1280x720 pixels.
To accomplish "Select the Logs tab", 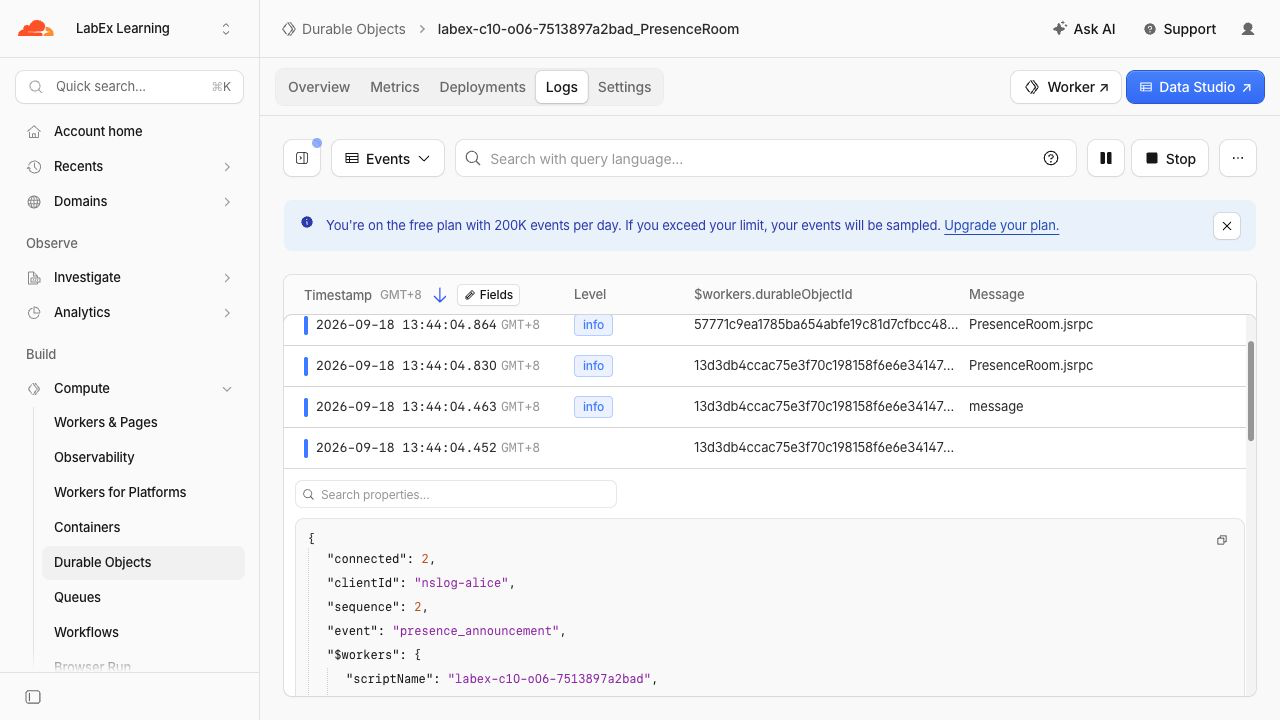I will 562,87.
